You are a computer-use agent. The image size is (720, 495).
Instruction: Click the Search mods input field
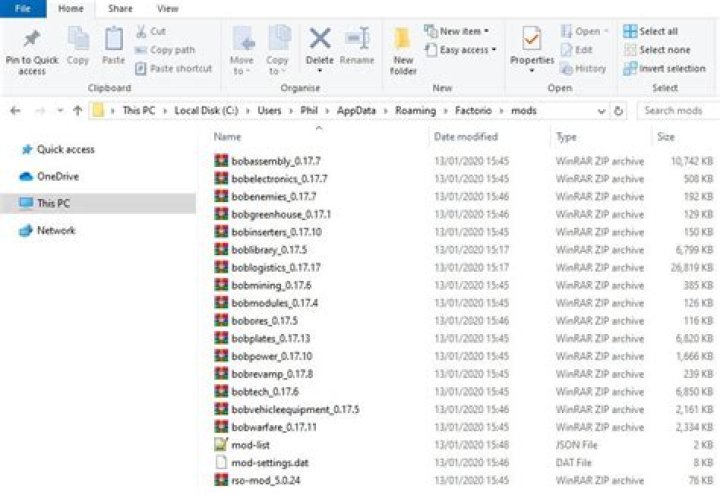678,111
